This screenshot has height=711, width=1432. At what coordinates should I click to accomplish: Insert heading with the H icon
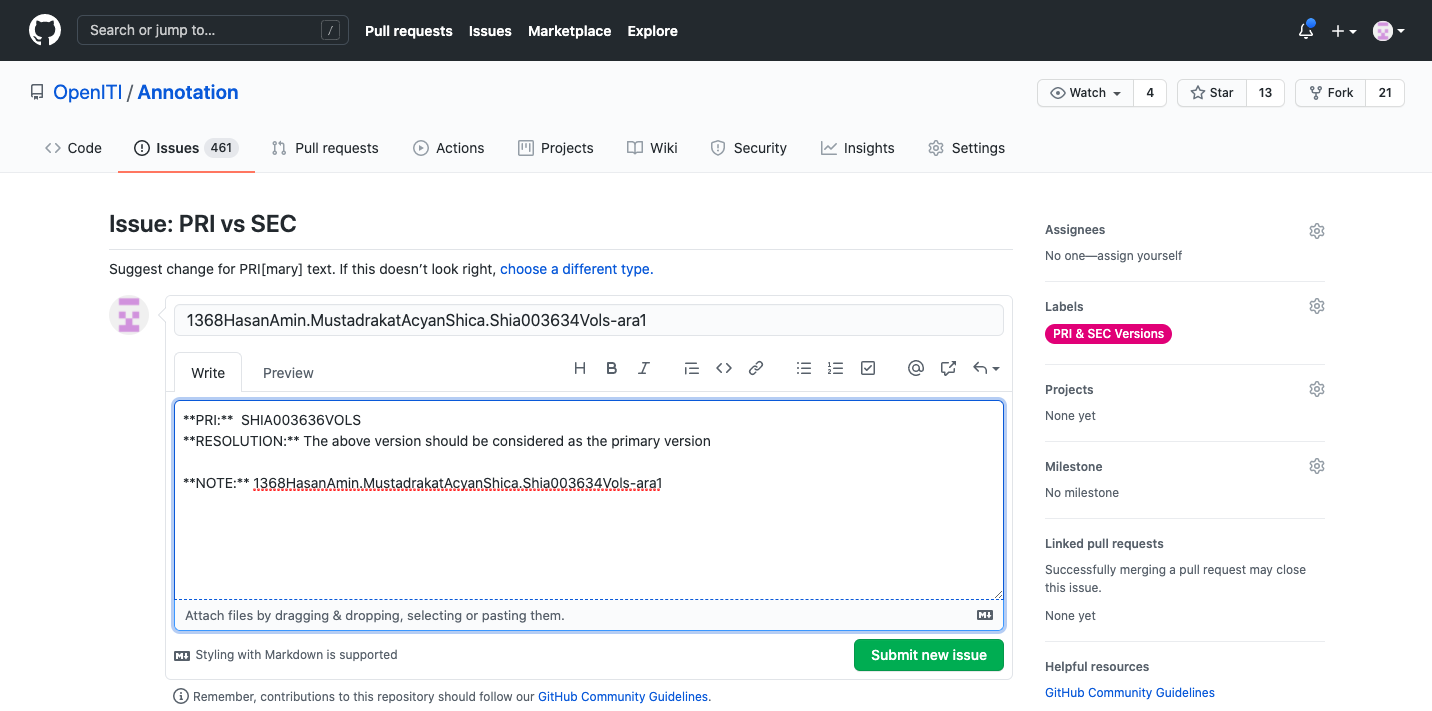click(x=580, y=368)
